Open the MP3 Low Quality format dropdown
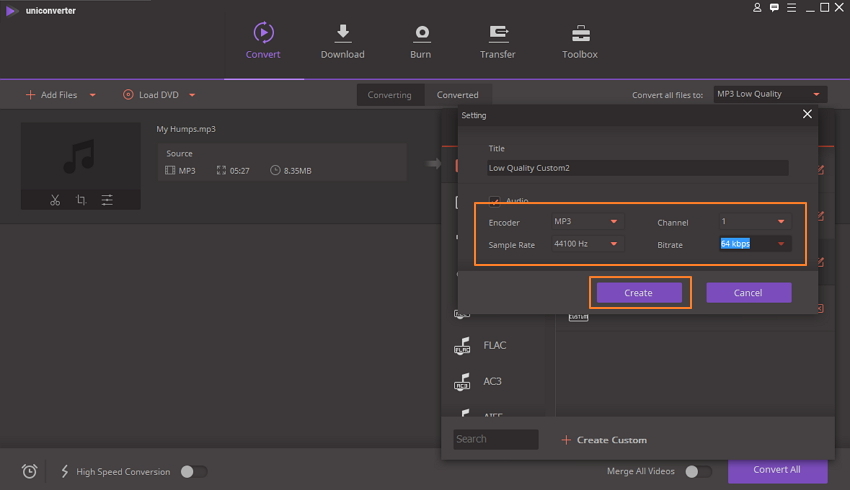This screenshot has width=850, height=490. point(770,94)
